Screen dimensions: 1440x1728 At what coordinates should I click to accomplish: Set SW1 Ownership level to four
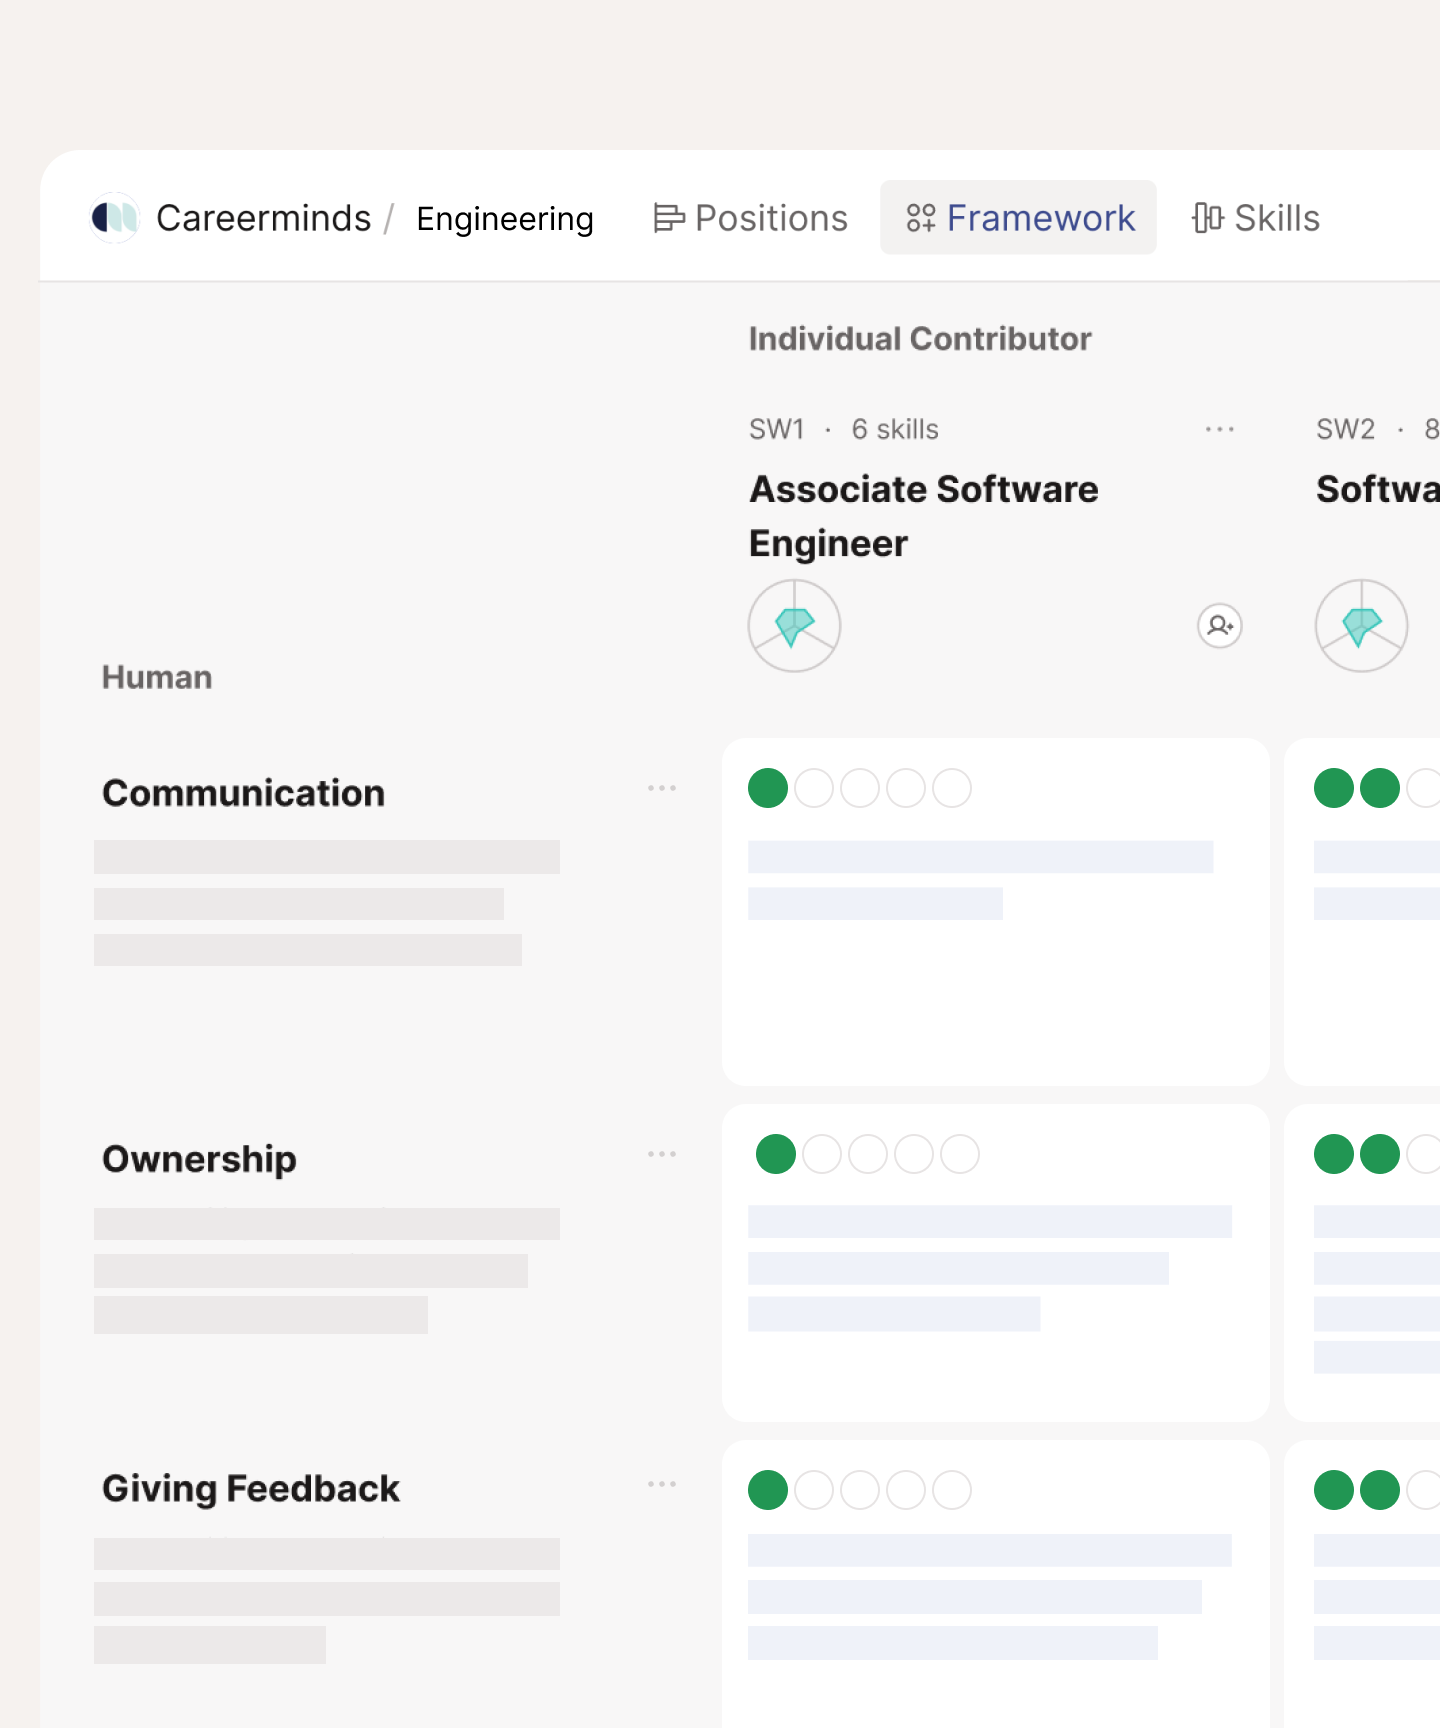[x=914, y=1154]
